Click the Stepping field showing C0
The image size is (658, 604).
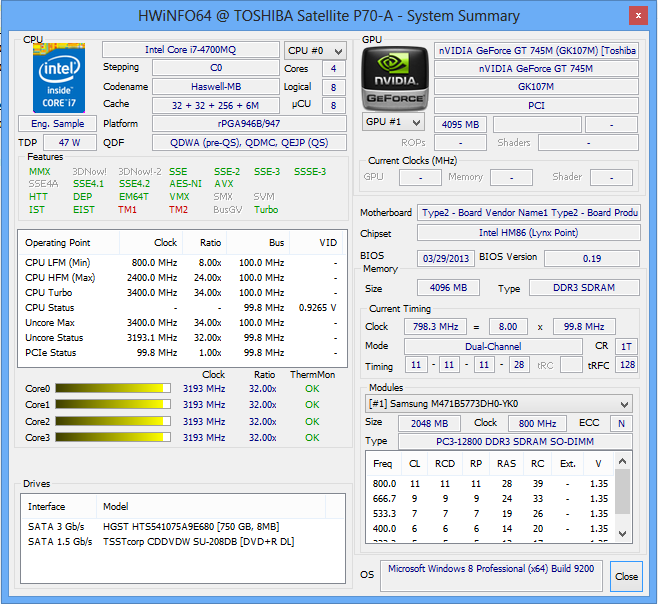pos(216,68)
